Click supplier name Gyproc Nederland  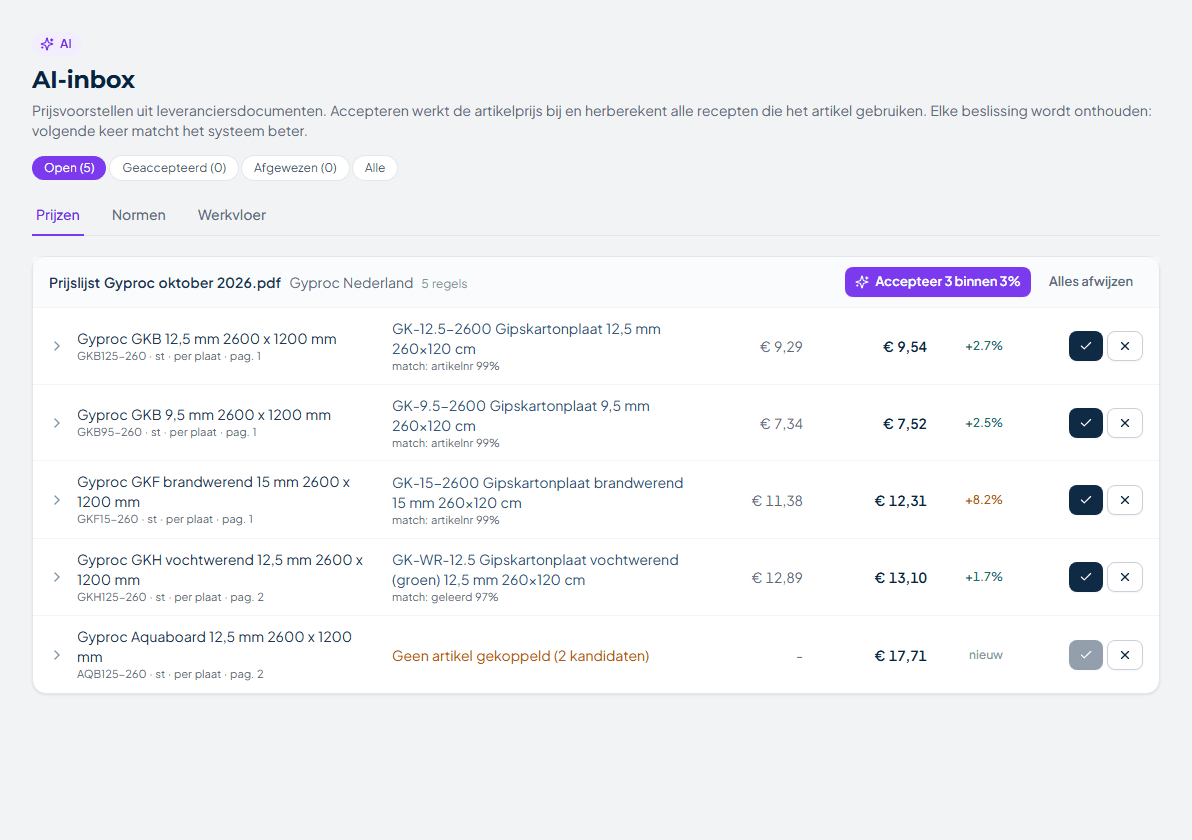tap(351, 284)
